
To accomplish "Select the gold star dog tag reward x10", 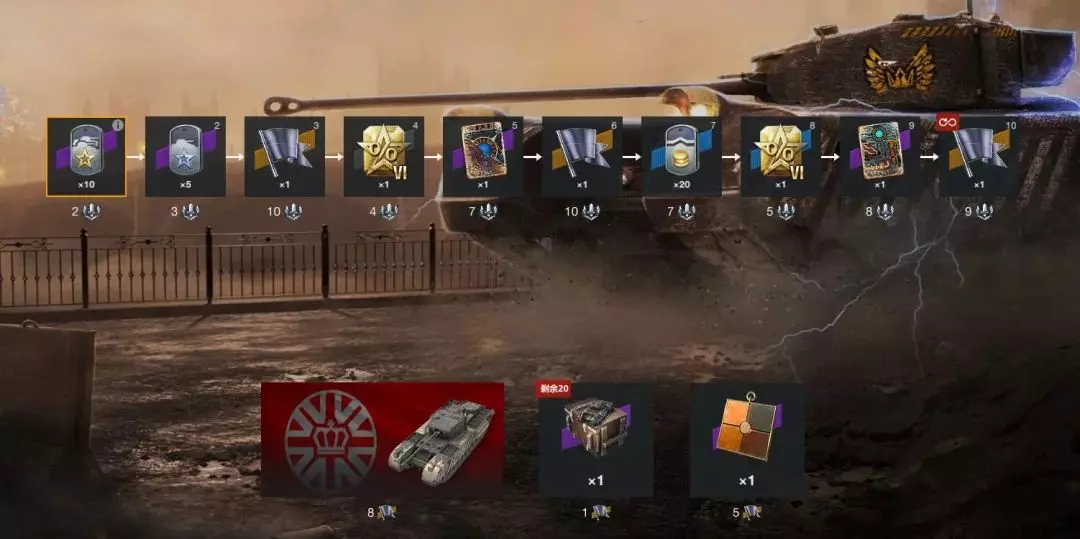I will coord(86,157).
